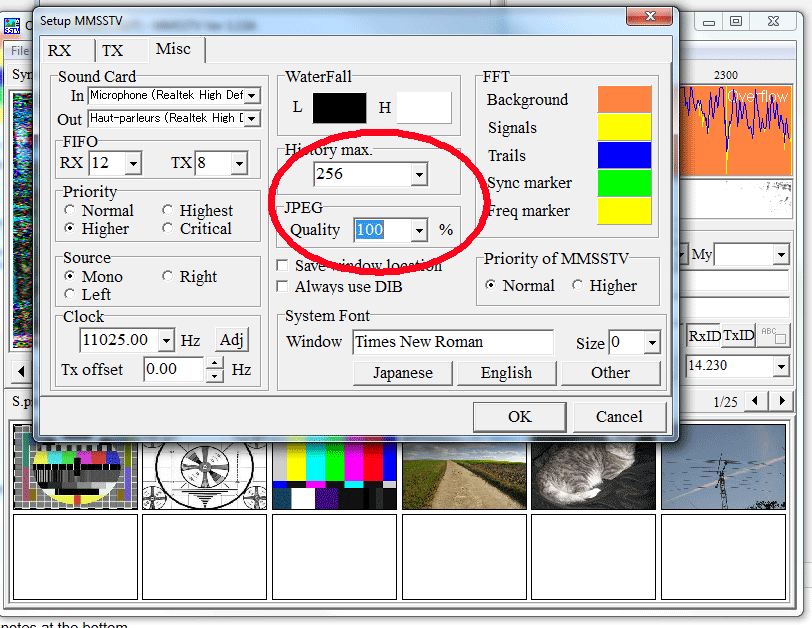Viewport: 812px width, 628px height.
Task: Choose Left source option
Action: [x=70, y=294]
